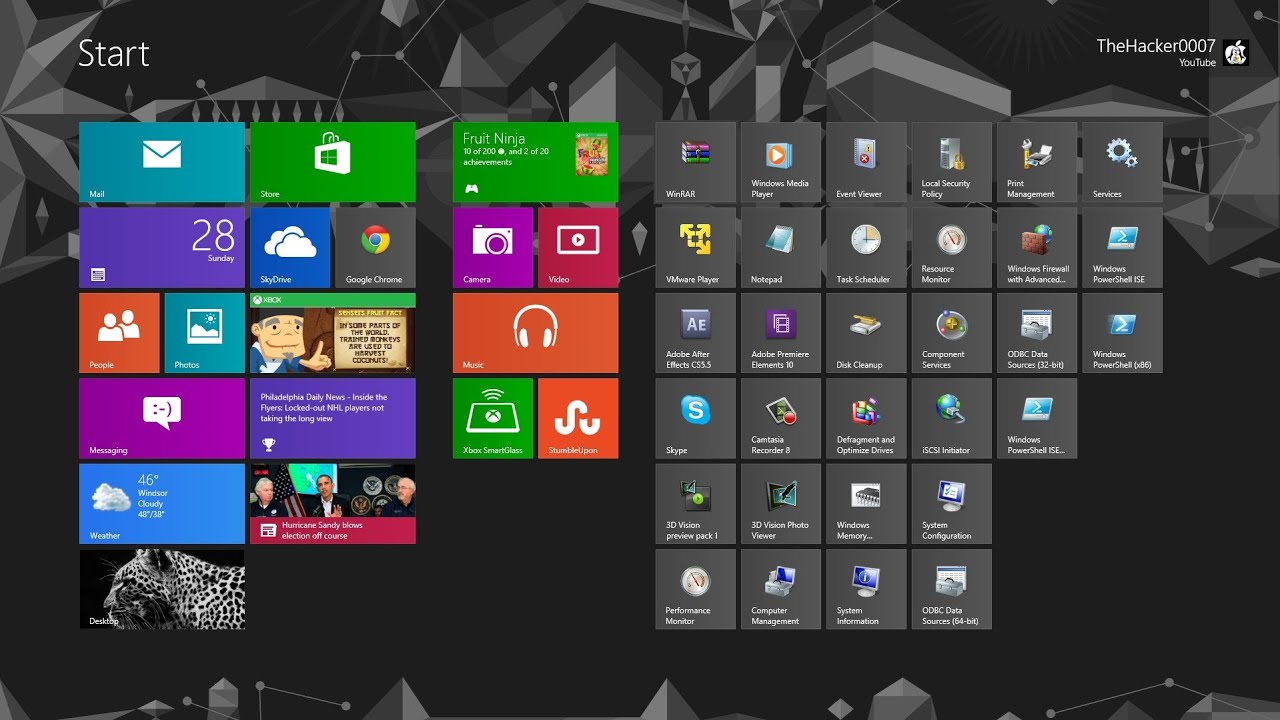Image resolution: width=1280 pixels, height=720 pixels.
Task: Open the Photos tile
Action: point(205,333)
